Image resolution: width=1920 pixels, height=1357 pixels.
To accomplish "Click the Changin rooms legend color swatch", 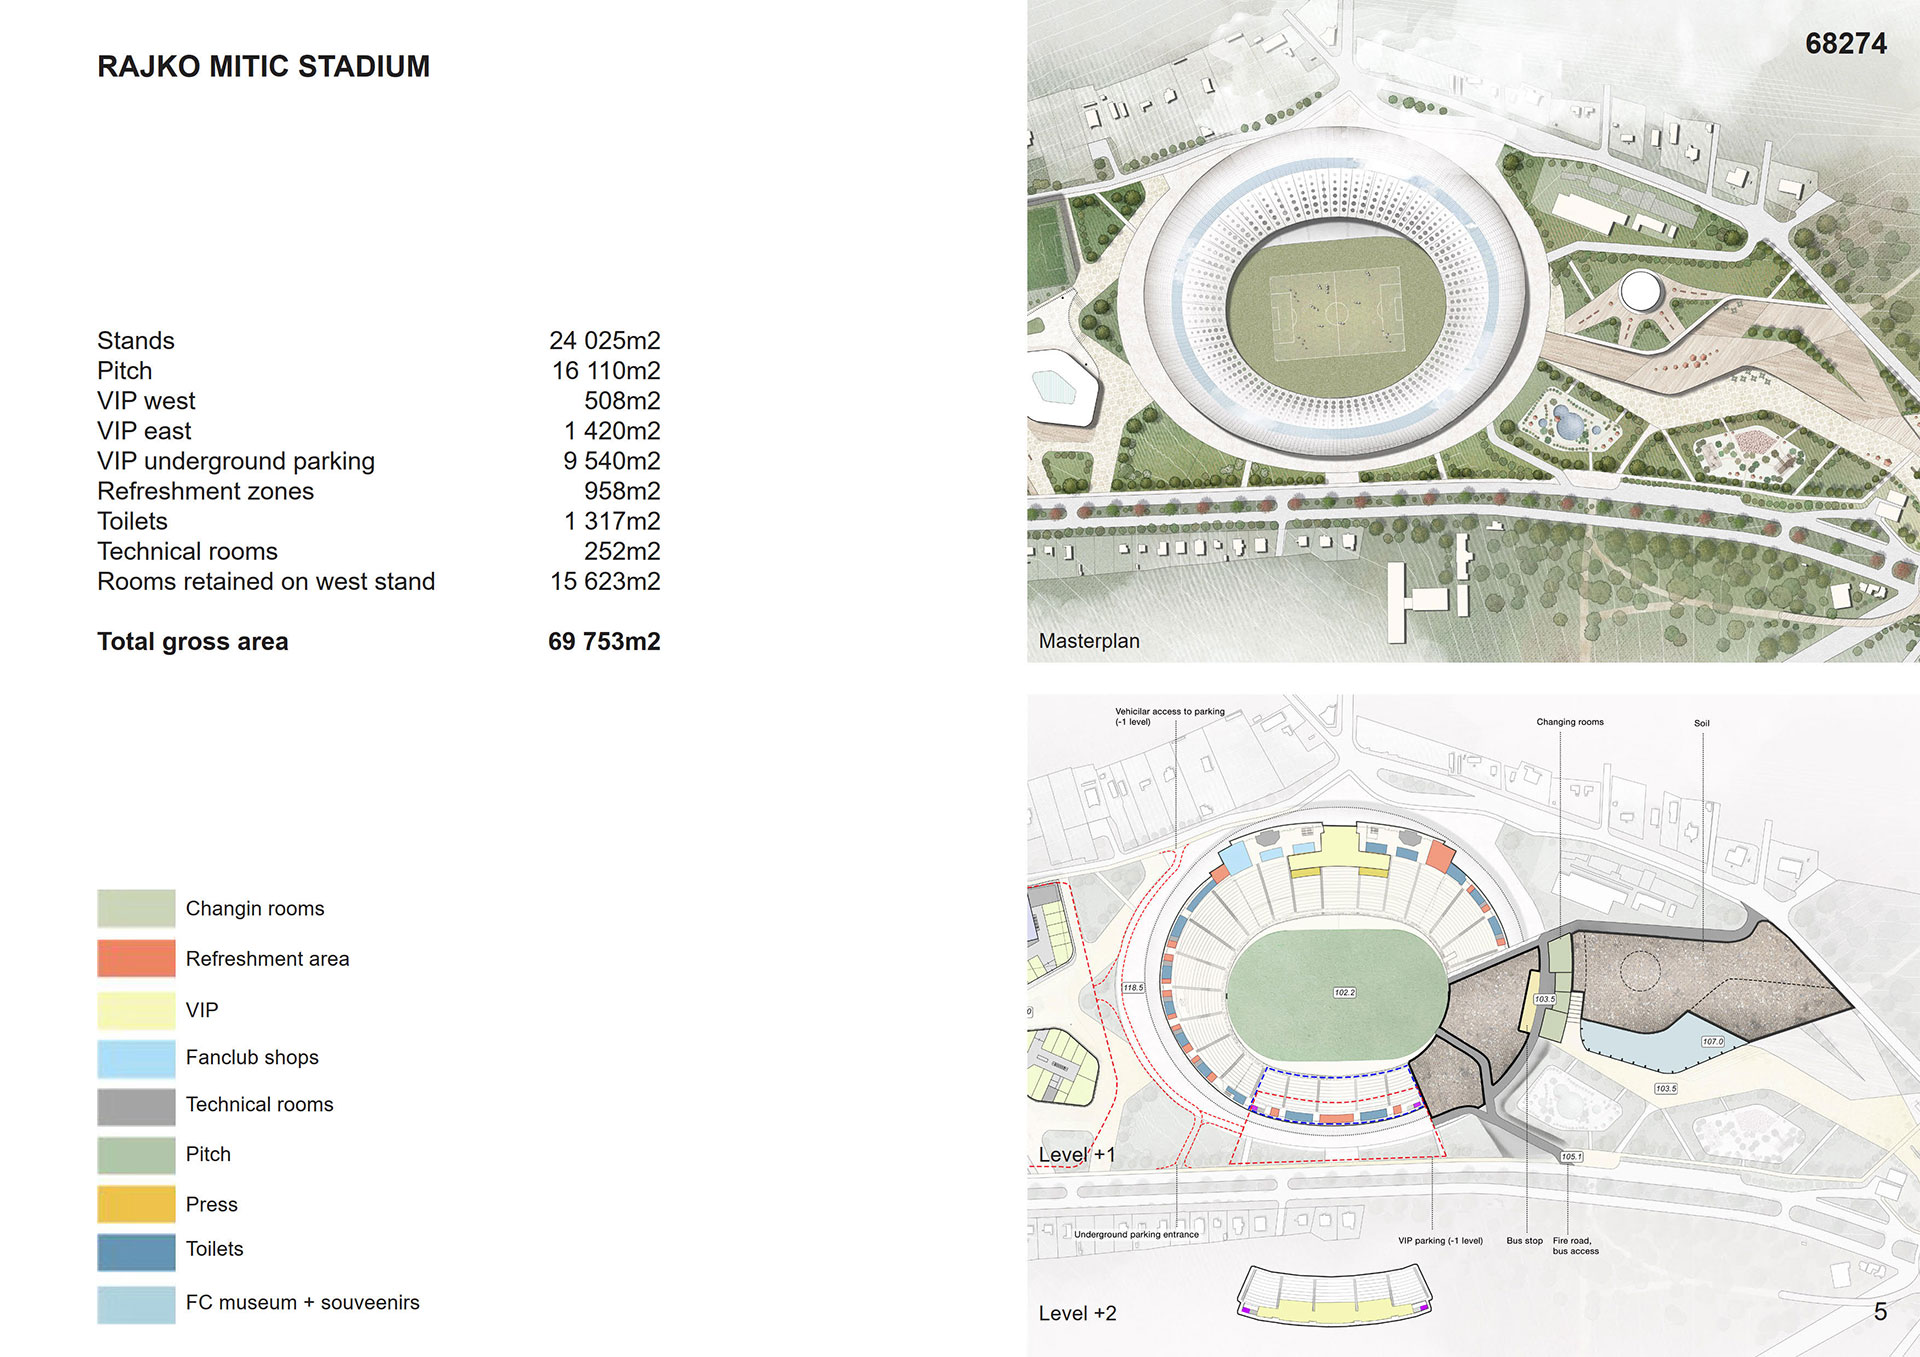I will [x=136, y=908].
